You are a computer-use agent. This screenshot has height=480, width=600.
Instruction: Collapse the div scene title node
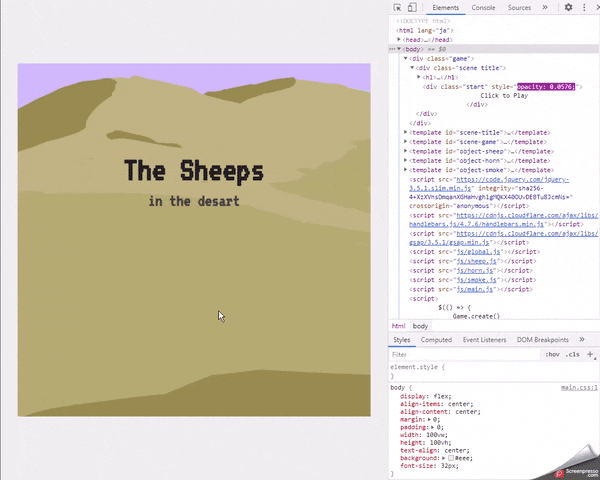pyautogui.click(x=412, y=67)
